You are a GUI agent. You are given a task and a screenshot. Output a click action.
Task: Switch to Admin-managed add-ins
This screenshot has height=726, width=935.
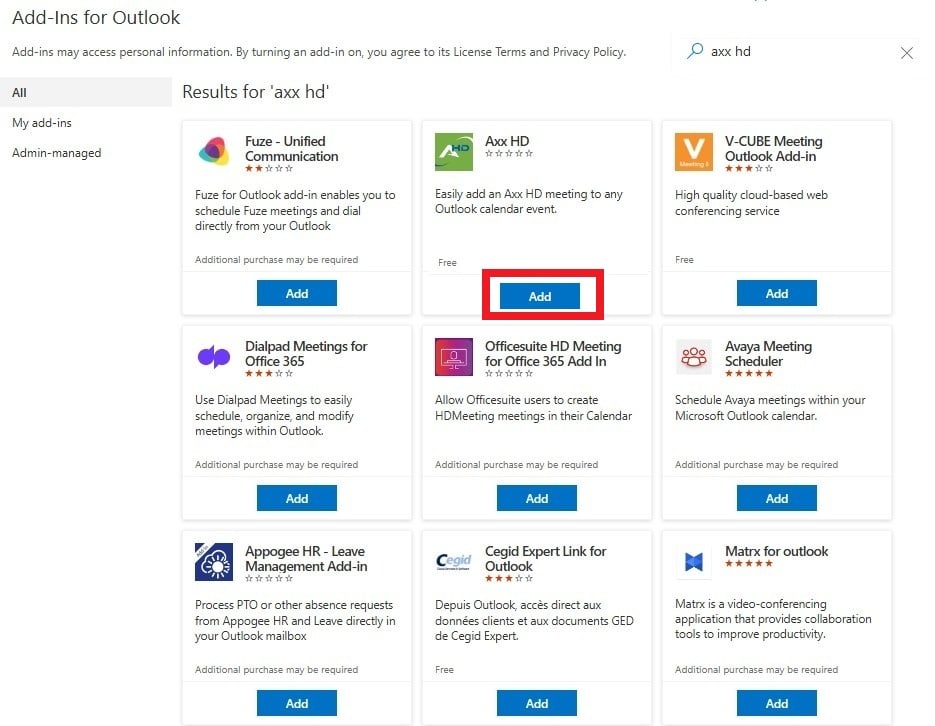tap(56, 153)
